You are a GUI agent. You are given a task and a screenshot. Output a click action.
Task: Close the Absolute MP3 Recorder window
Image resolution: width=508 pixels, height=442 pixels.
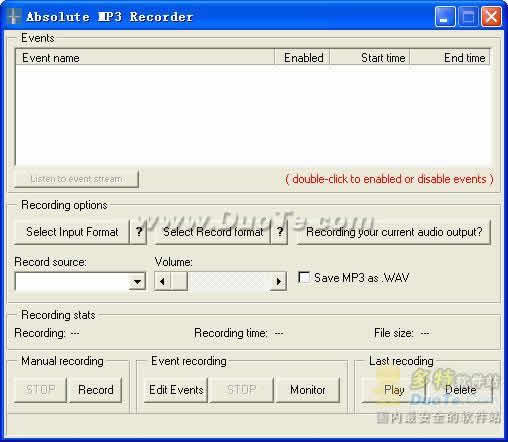click(491, 16)
